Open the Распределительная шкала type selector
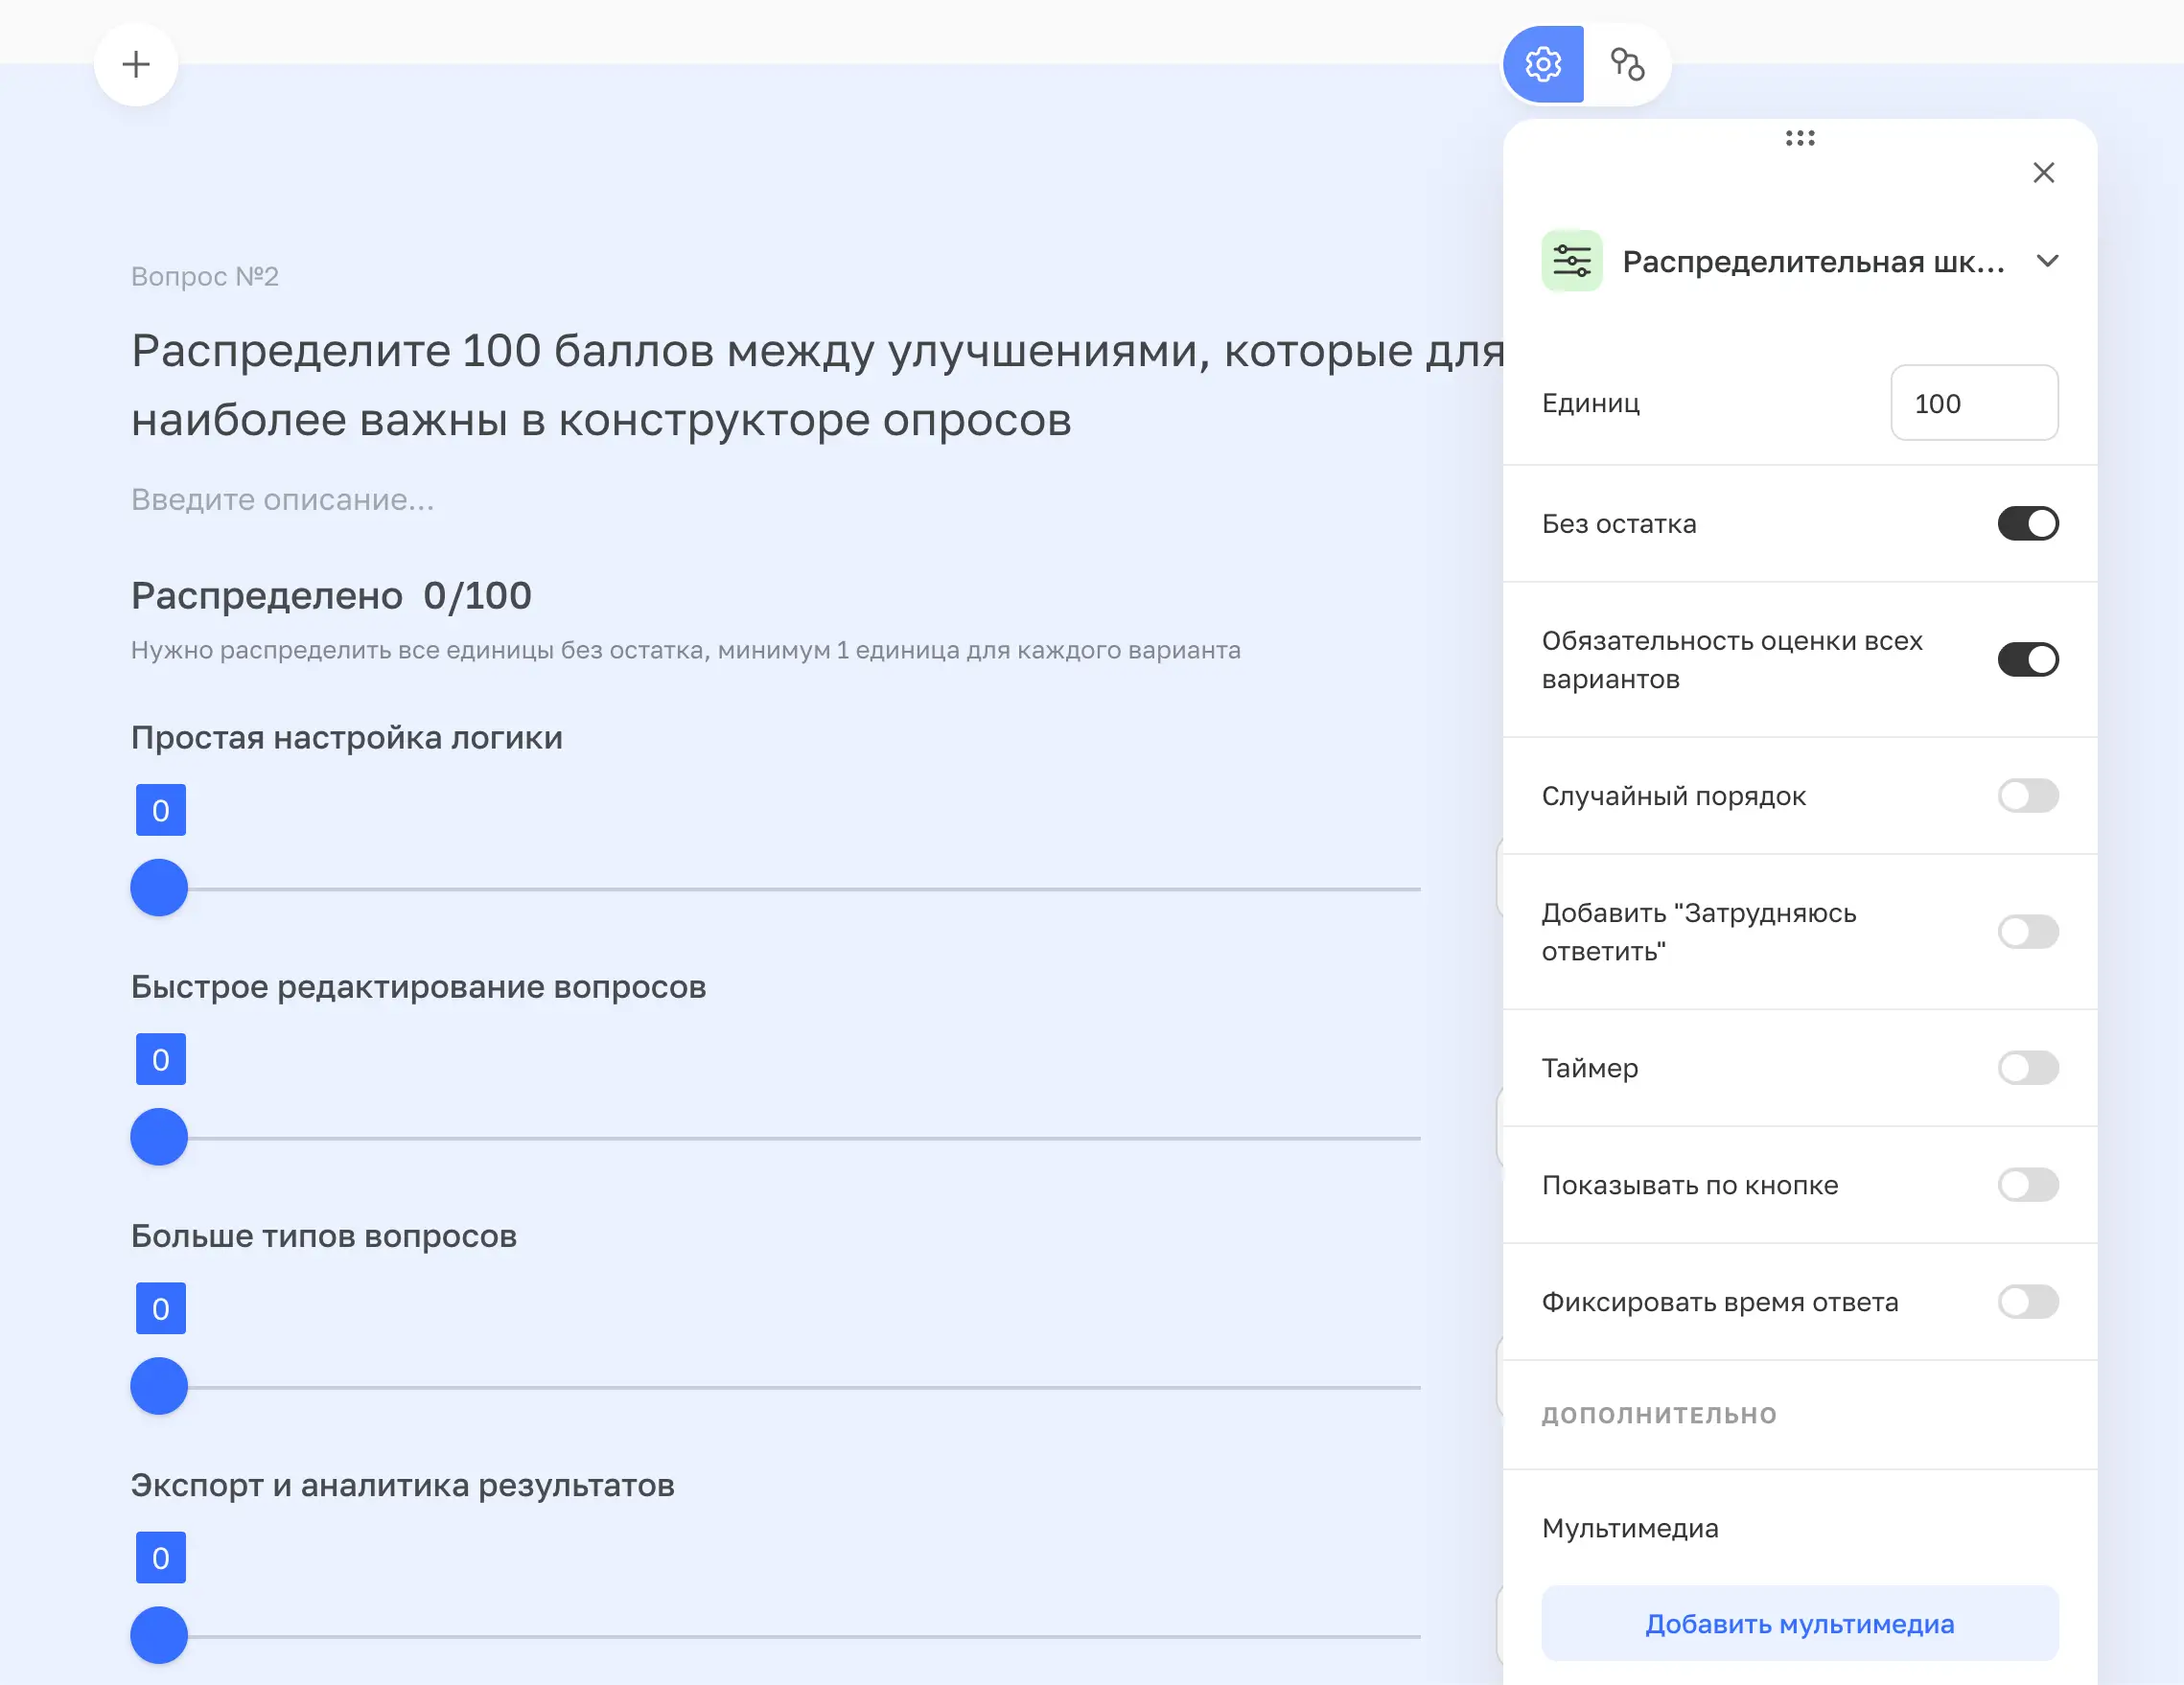 pyautogui.click(x=1800, y=261)
